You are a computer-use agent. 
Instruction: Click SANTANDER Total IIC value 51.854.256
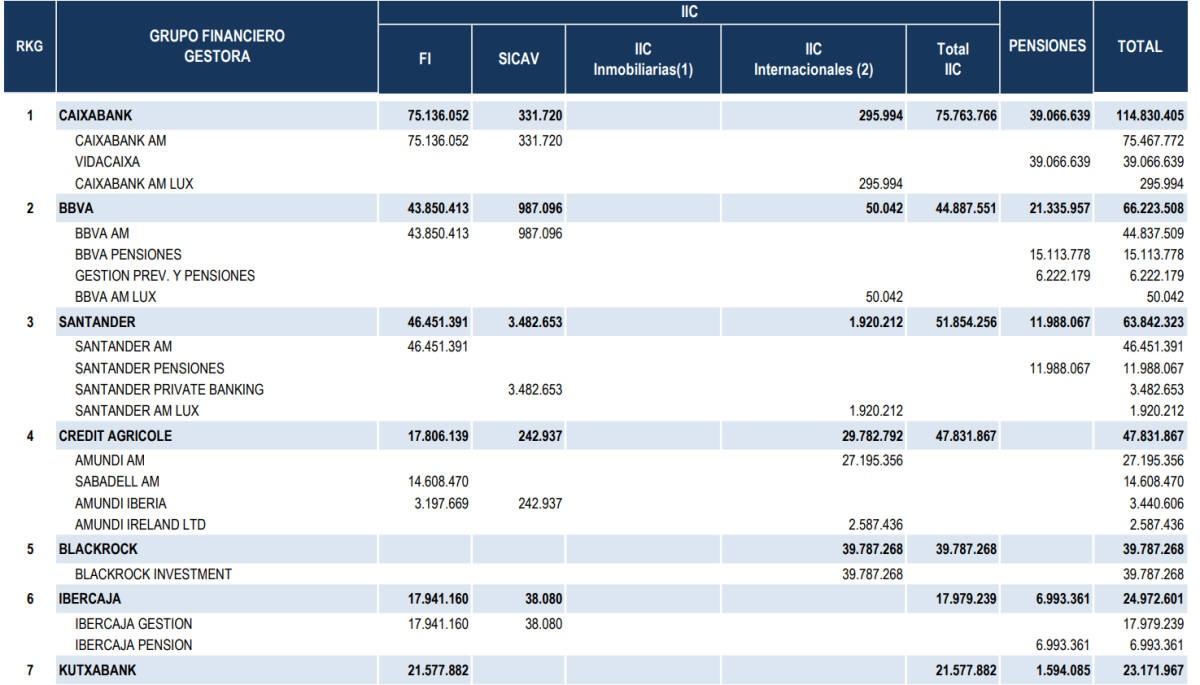click(x=966, y=322)
